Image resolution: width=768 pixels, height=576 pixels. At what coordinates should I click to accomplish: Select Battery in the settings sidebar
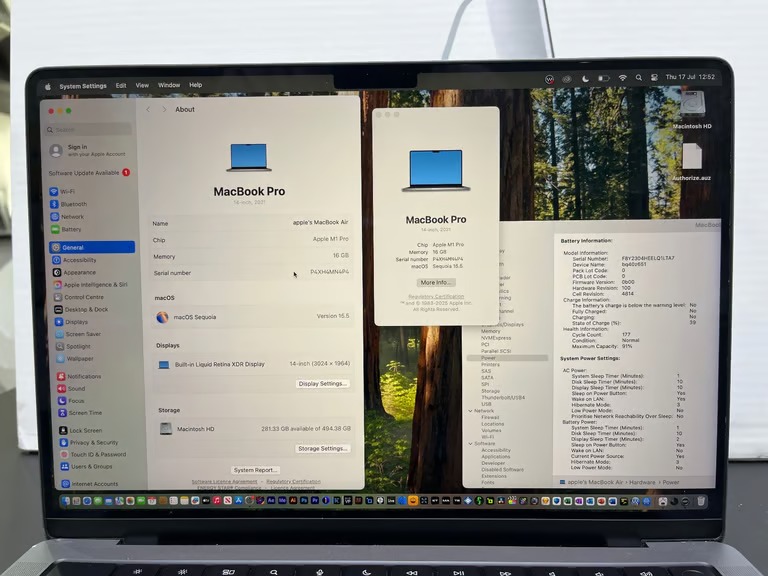click(66, 229)
